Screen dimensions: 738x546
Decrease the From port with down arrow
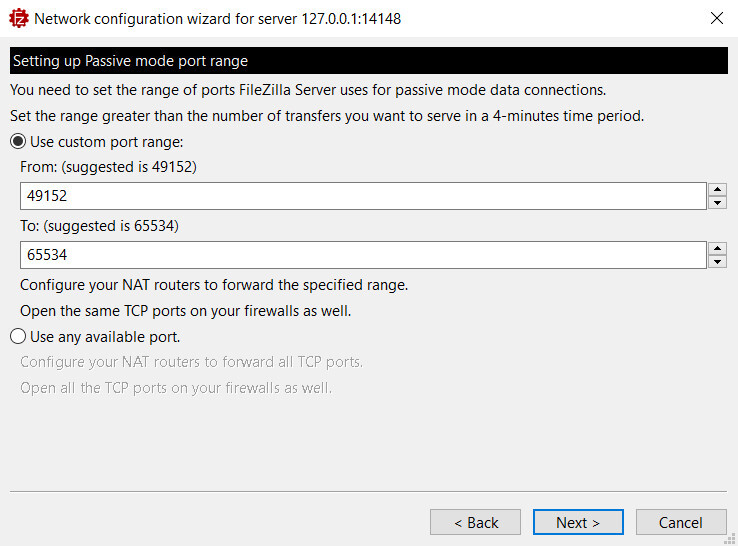pyautogui.click(x=717, y=203)
